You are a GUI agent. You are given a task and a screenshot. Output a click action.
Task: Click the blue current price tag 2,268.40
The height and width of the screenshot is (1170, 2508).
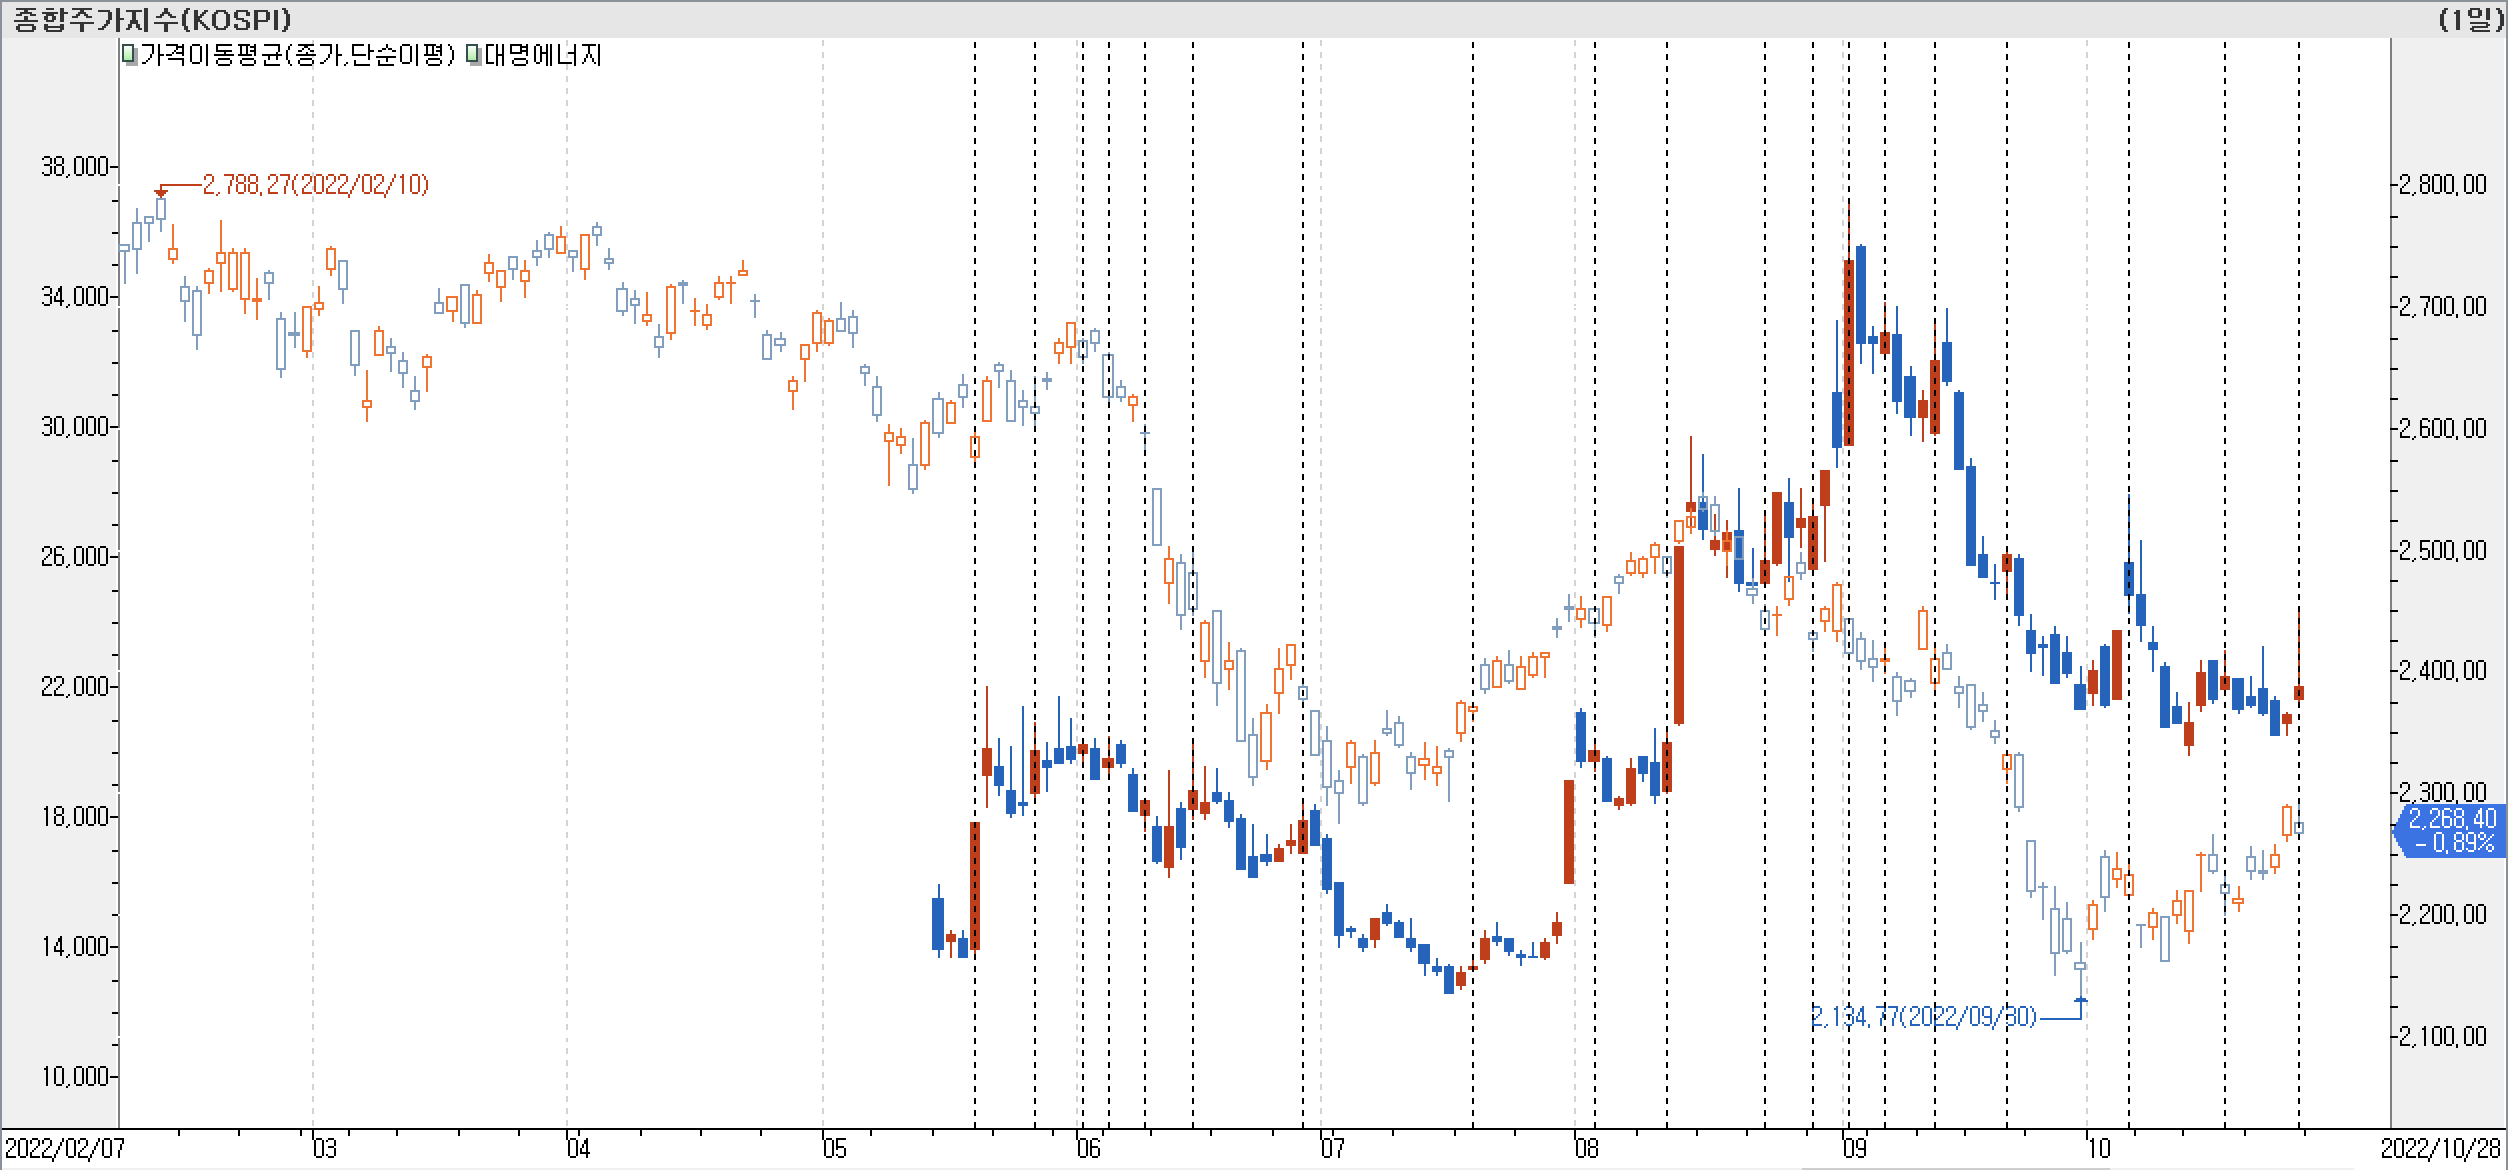click(2451, 831)
